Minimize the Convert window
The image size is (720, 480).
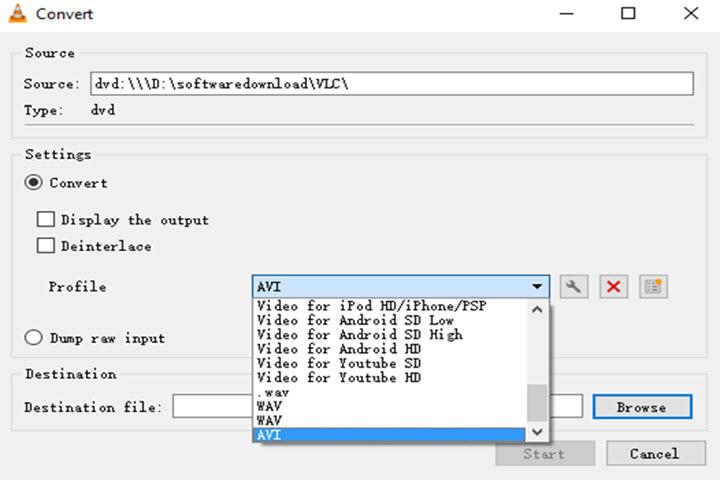point(567,13)
